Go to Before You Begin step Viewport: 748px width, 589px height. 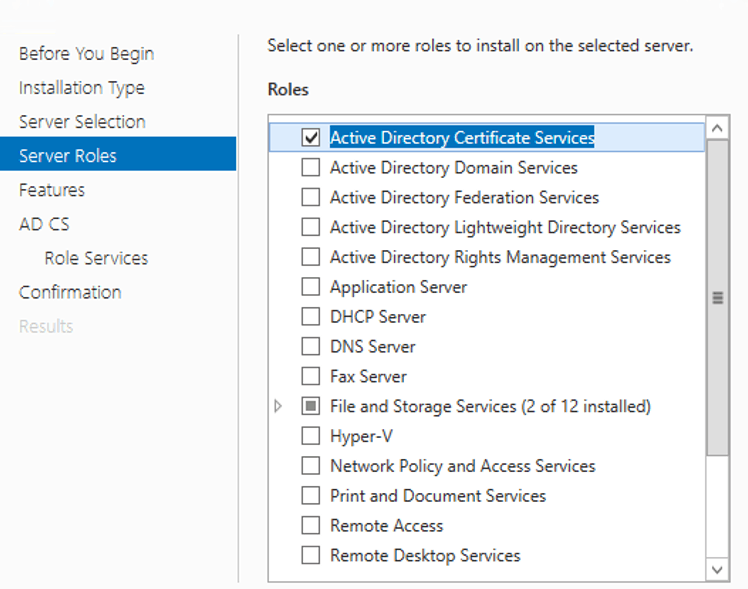tap(86, 54)
